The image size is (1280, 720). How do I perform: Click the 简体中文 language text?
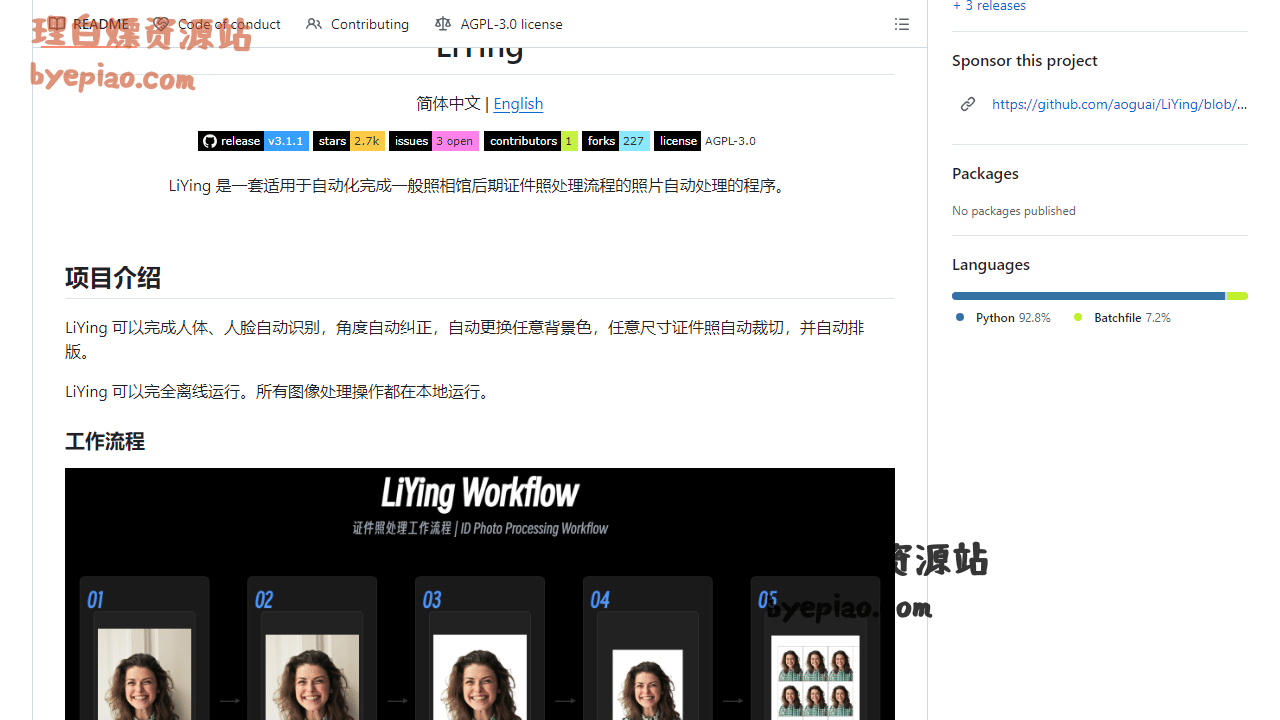click(448, 103)
